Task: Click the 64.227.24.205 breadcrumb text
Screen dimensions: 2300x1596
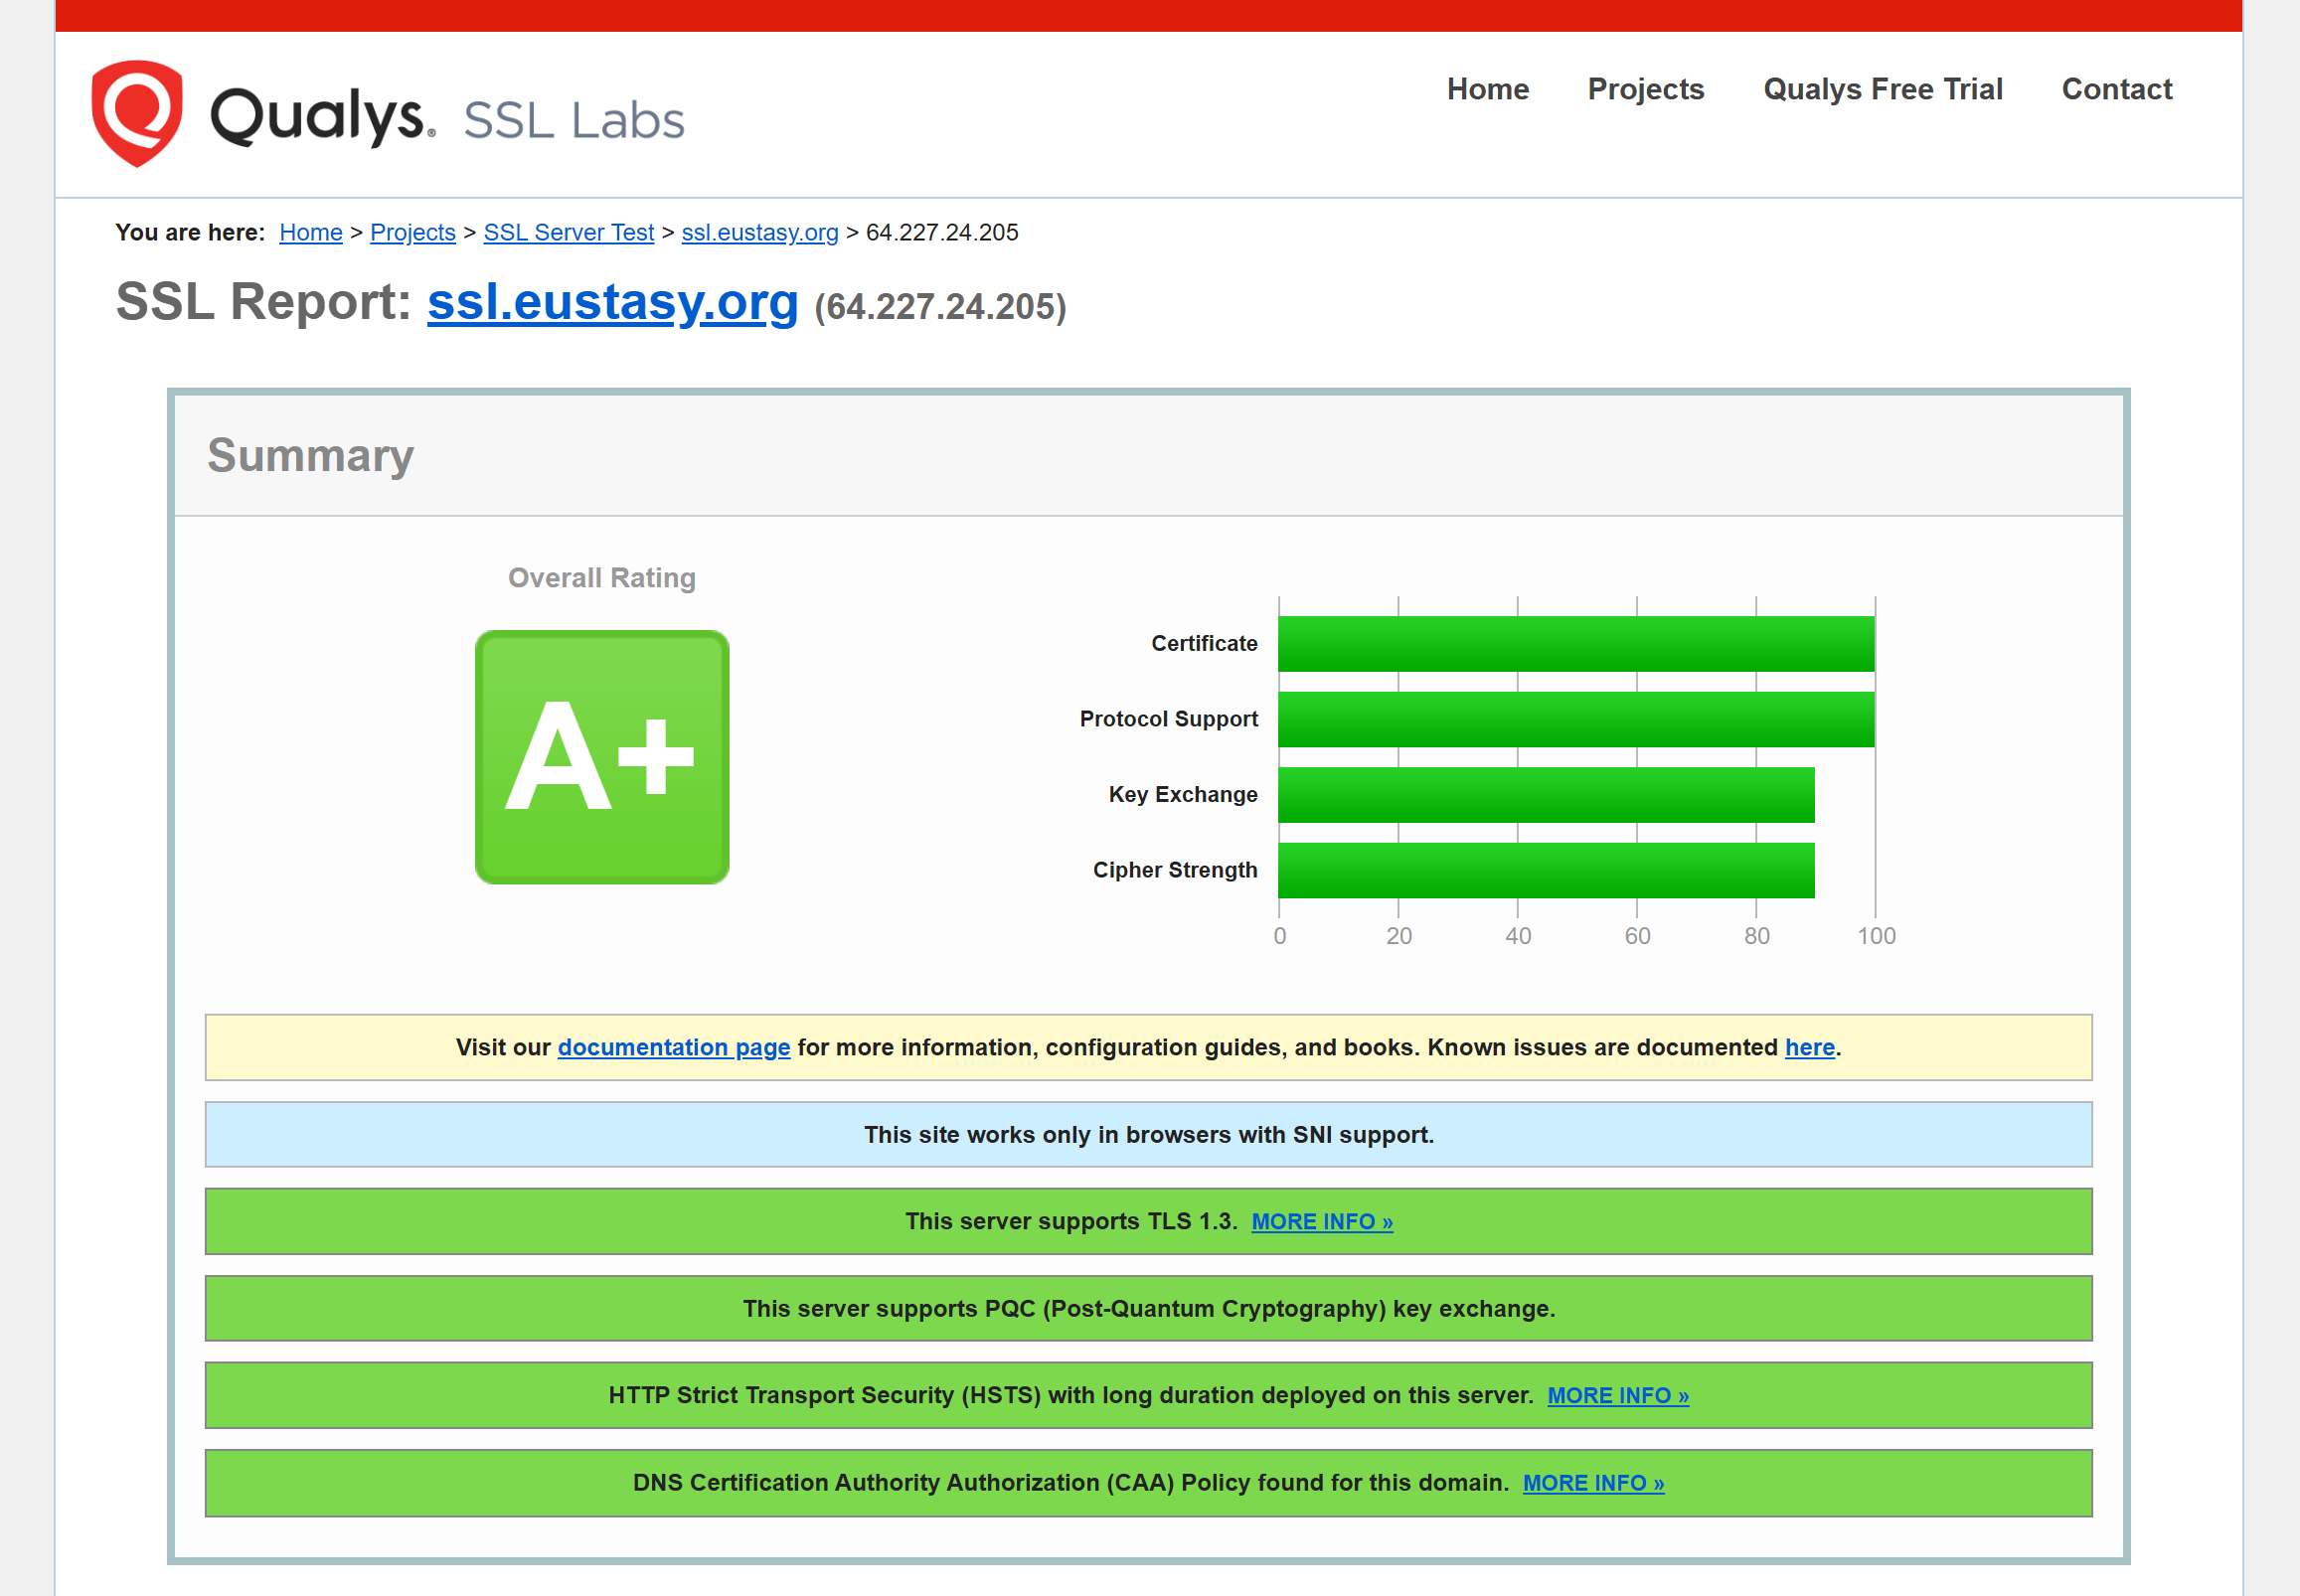Action: tap(941, 232)
